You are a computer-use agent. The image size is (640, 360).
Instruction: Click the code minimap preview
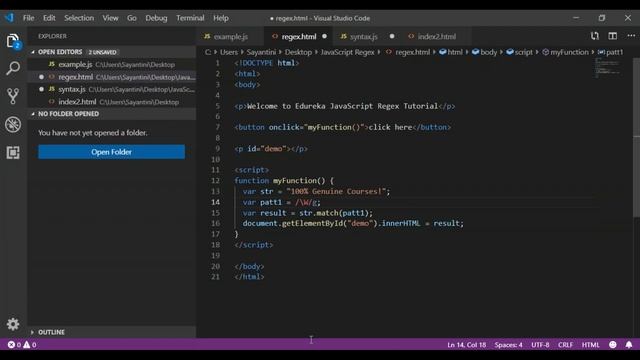pyautogui.click(x=607, y=68)
